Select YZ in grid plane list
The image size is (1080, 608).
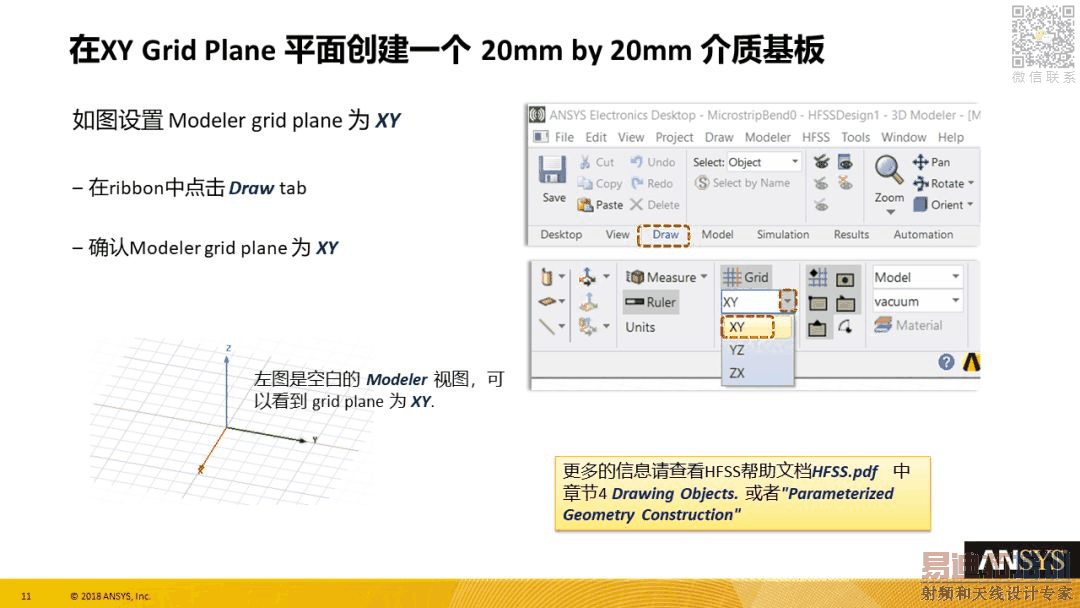[757, 350]
